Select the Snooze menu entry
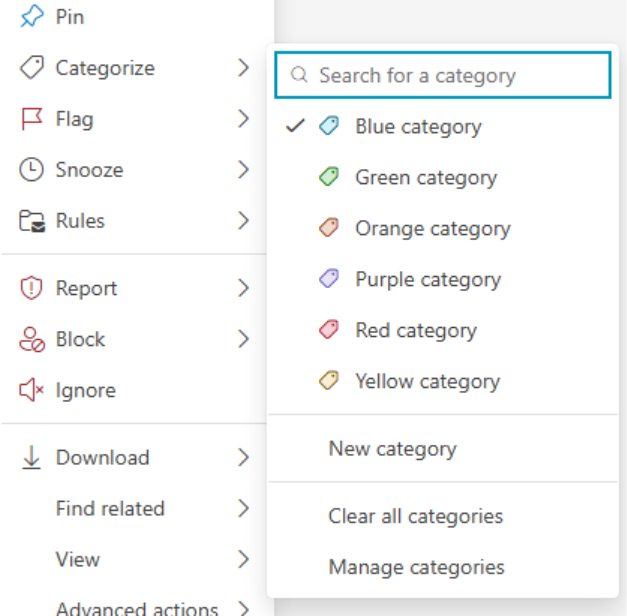 134,170
